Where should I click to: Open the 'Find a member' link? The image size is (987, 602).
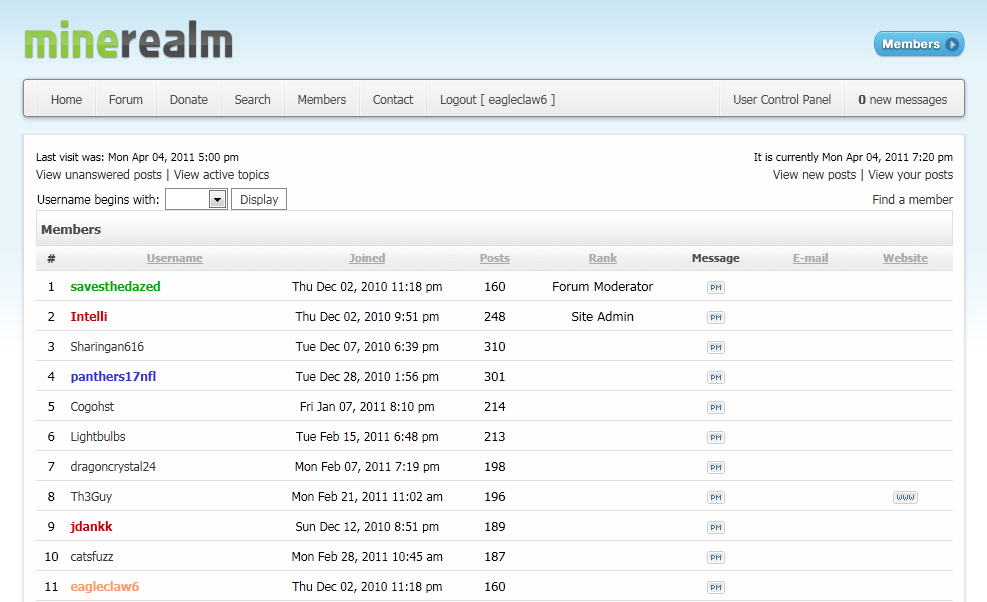click(912, 200)
